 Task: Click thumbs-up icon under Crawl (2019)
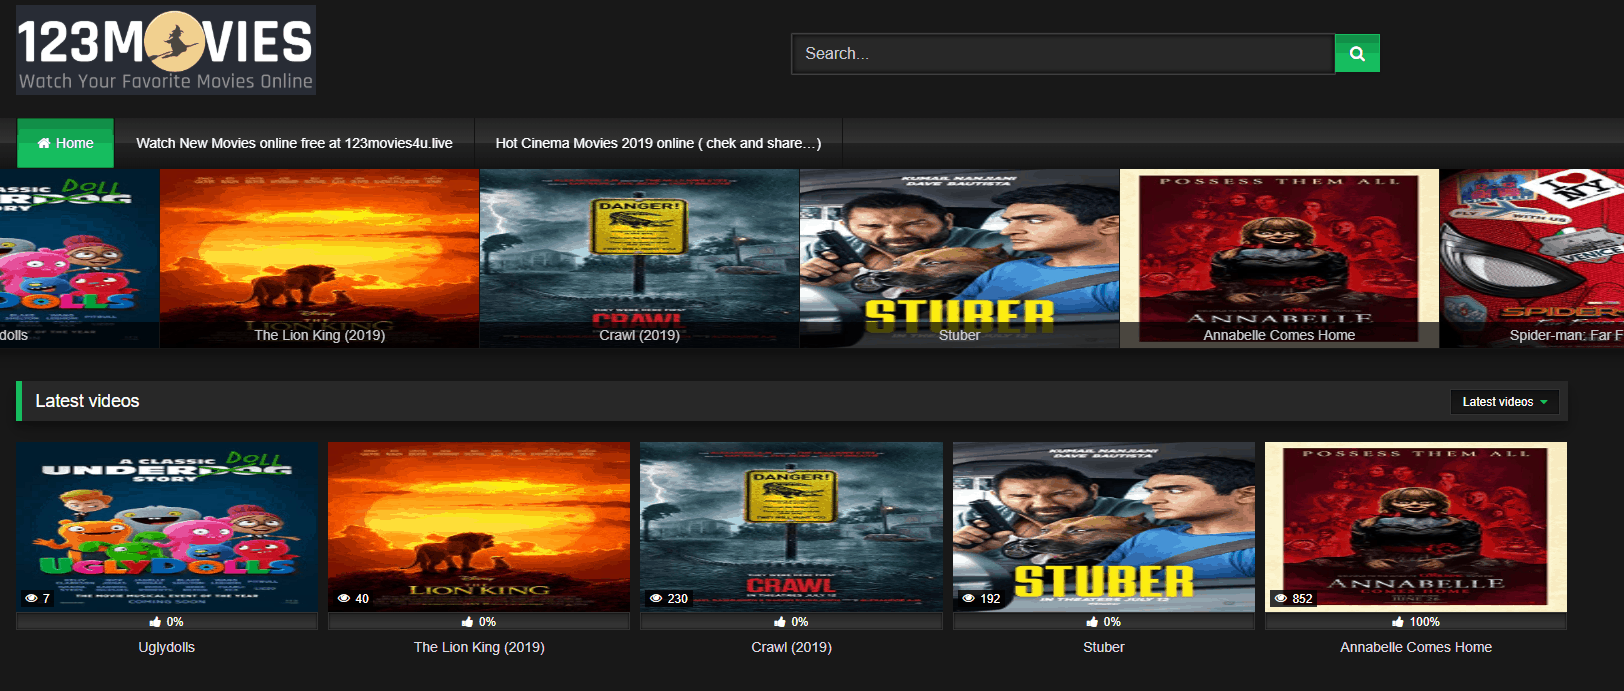point(780,622)
